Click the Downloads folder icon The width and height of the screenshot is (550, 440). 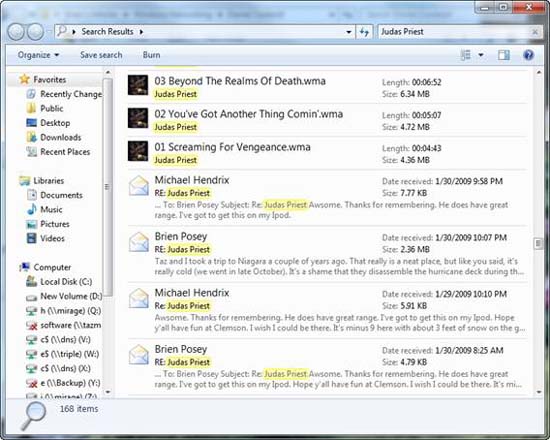coord(31,137)
